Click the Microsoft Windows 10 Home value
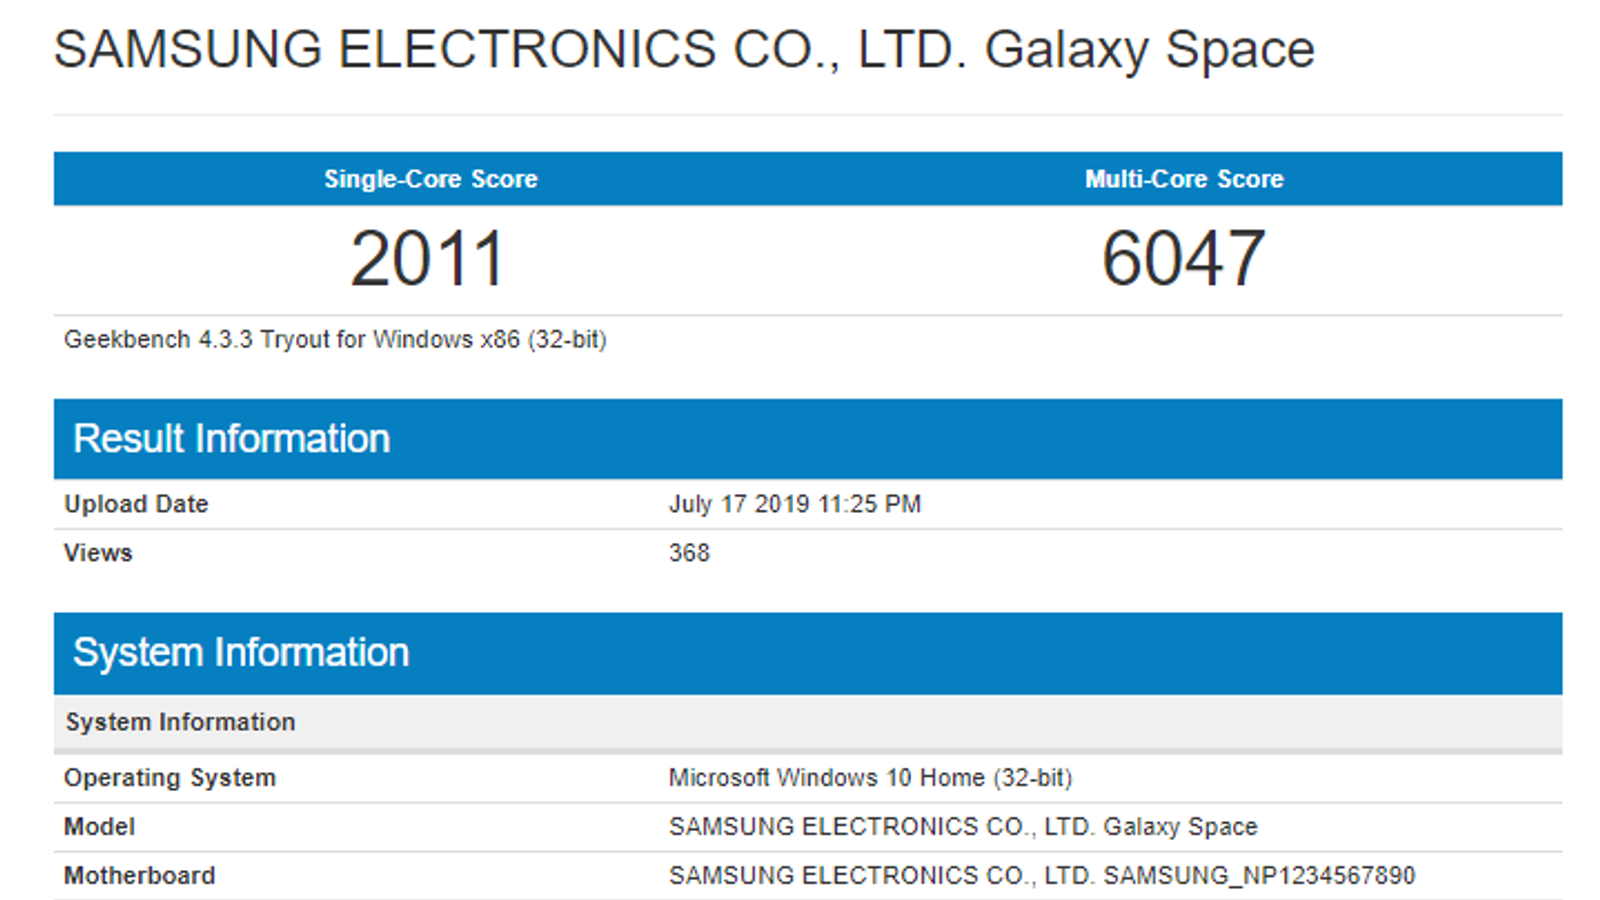 870,778
